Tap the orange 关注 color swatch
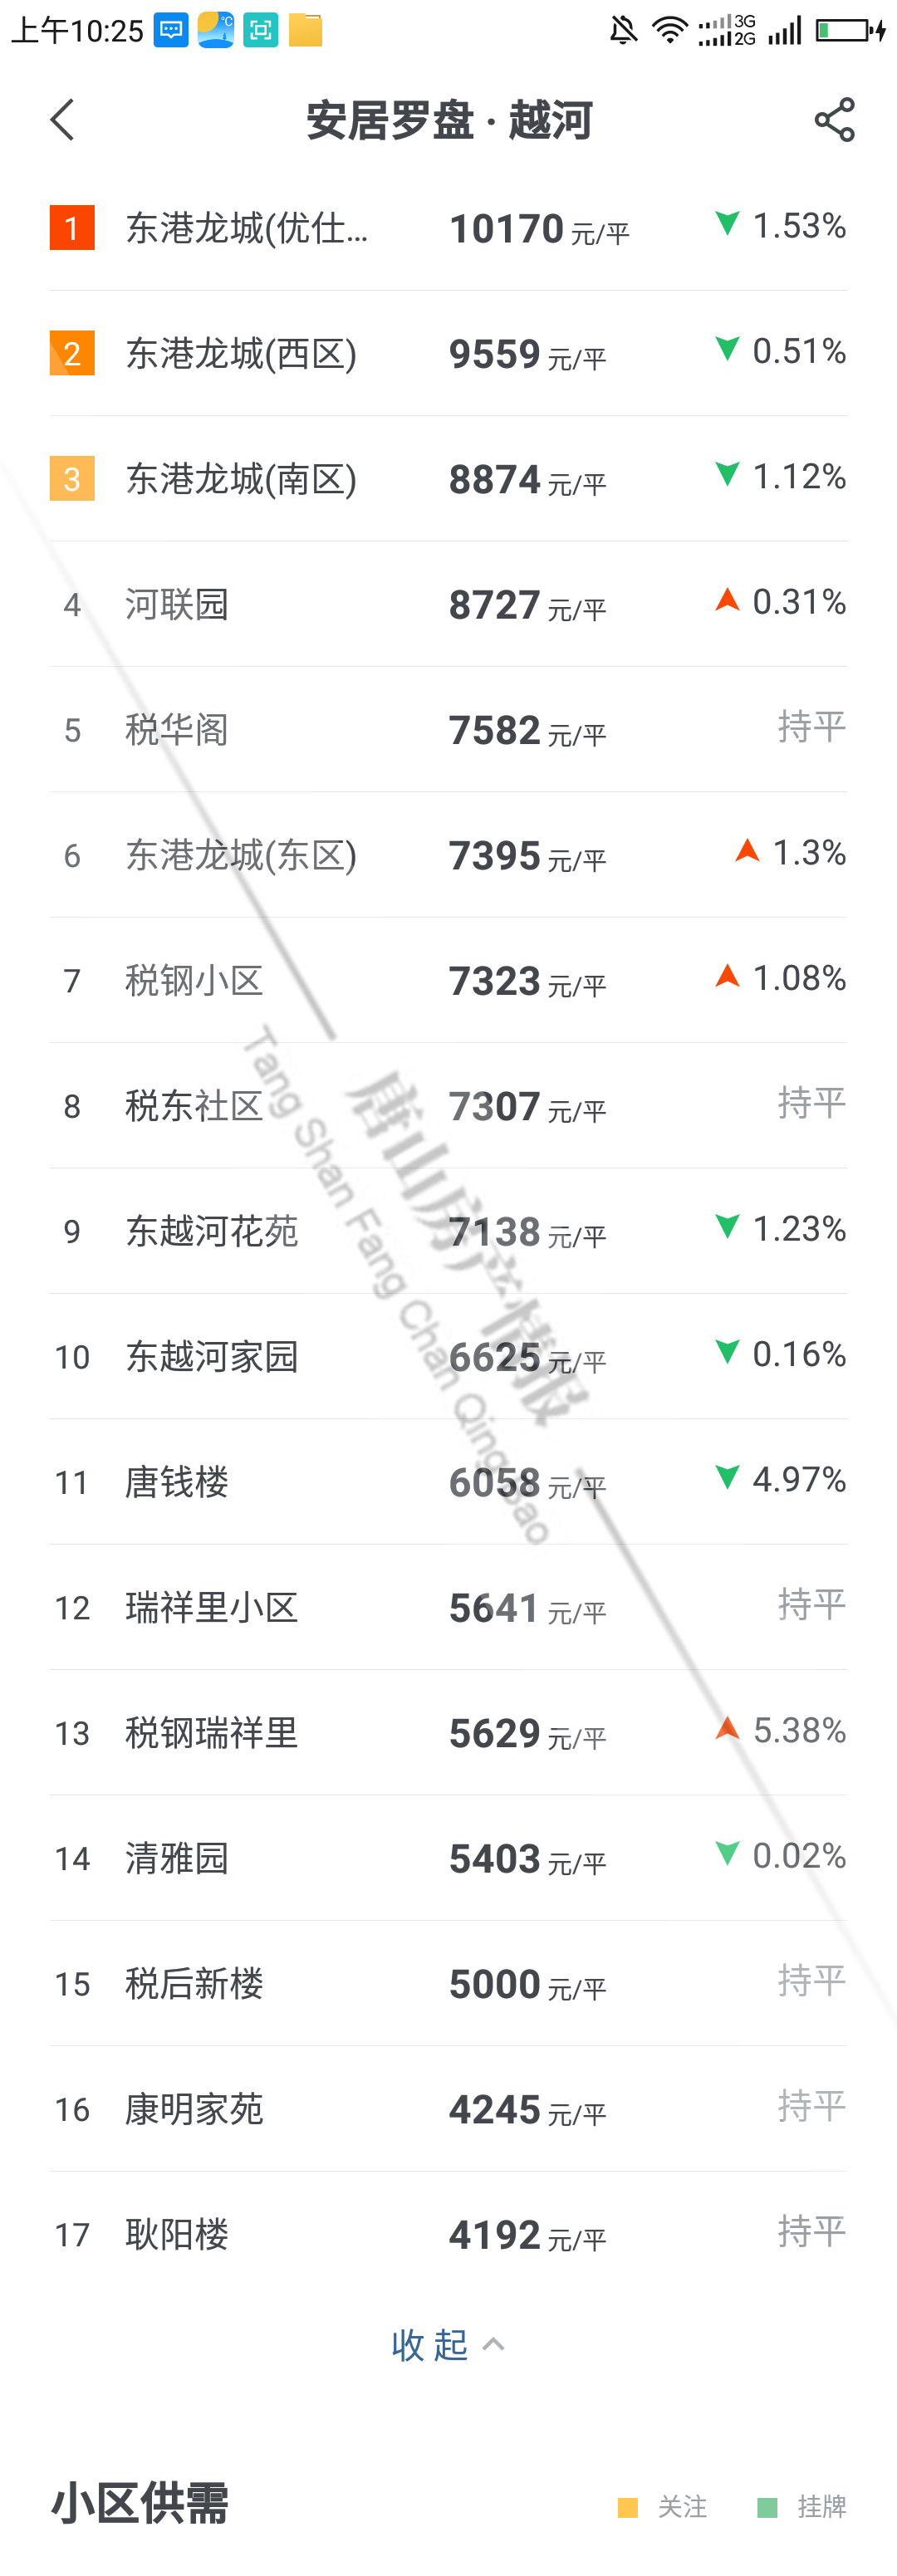Viewport: 897px width, 2576px height. pos(628,2507)
